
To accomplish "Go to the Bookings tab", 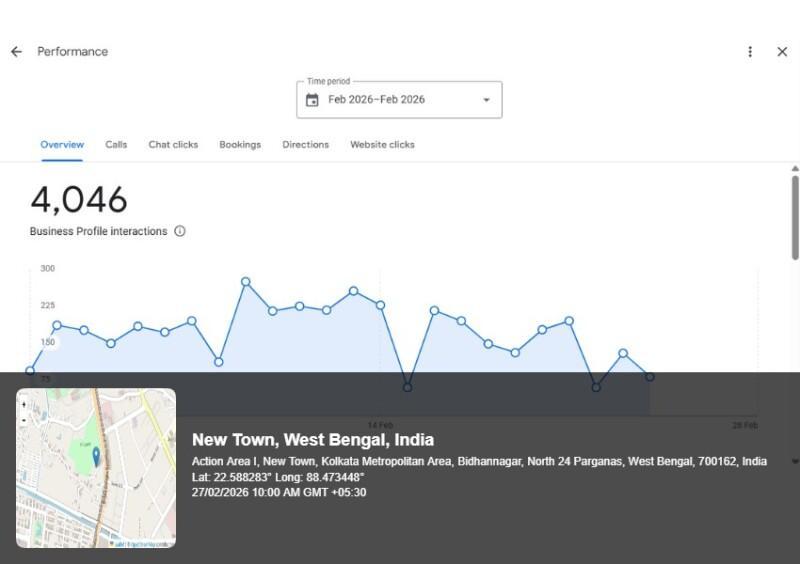I will pos(240,145).
